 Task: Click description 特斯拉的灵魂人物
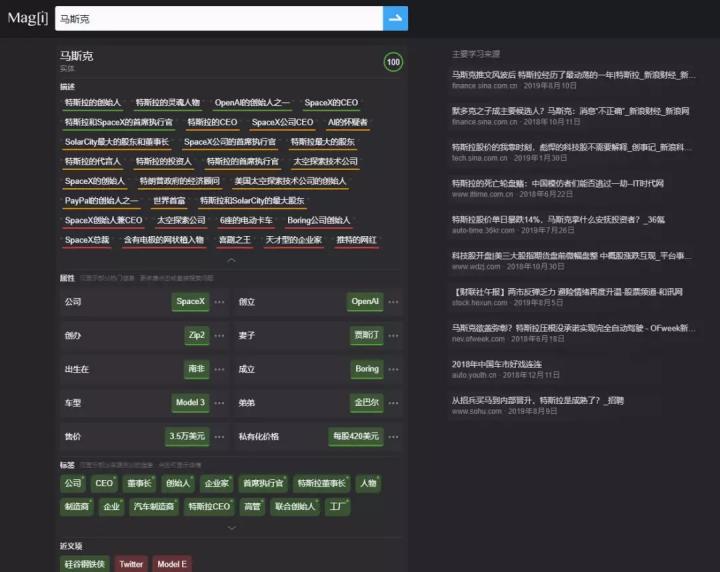[168, 102]
